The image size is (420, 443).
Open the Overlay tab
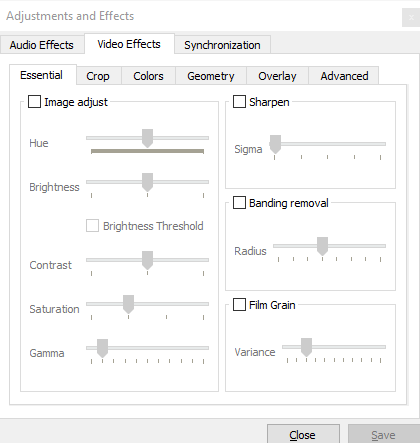pyautogui.click(x=277, y=76)
